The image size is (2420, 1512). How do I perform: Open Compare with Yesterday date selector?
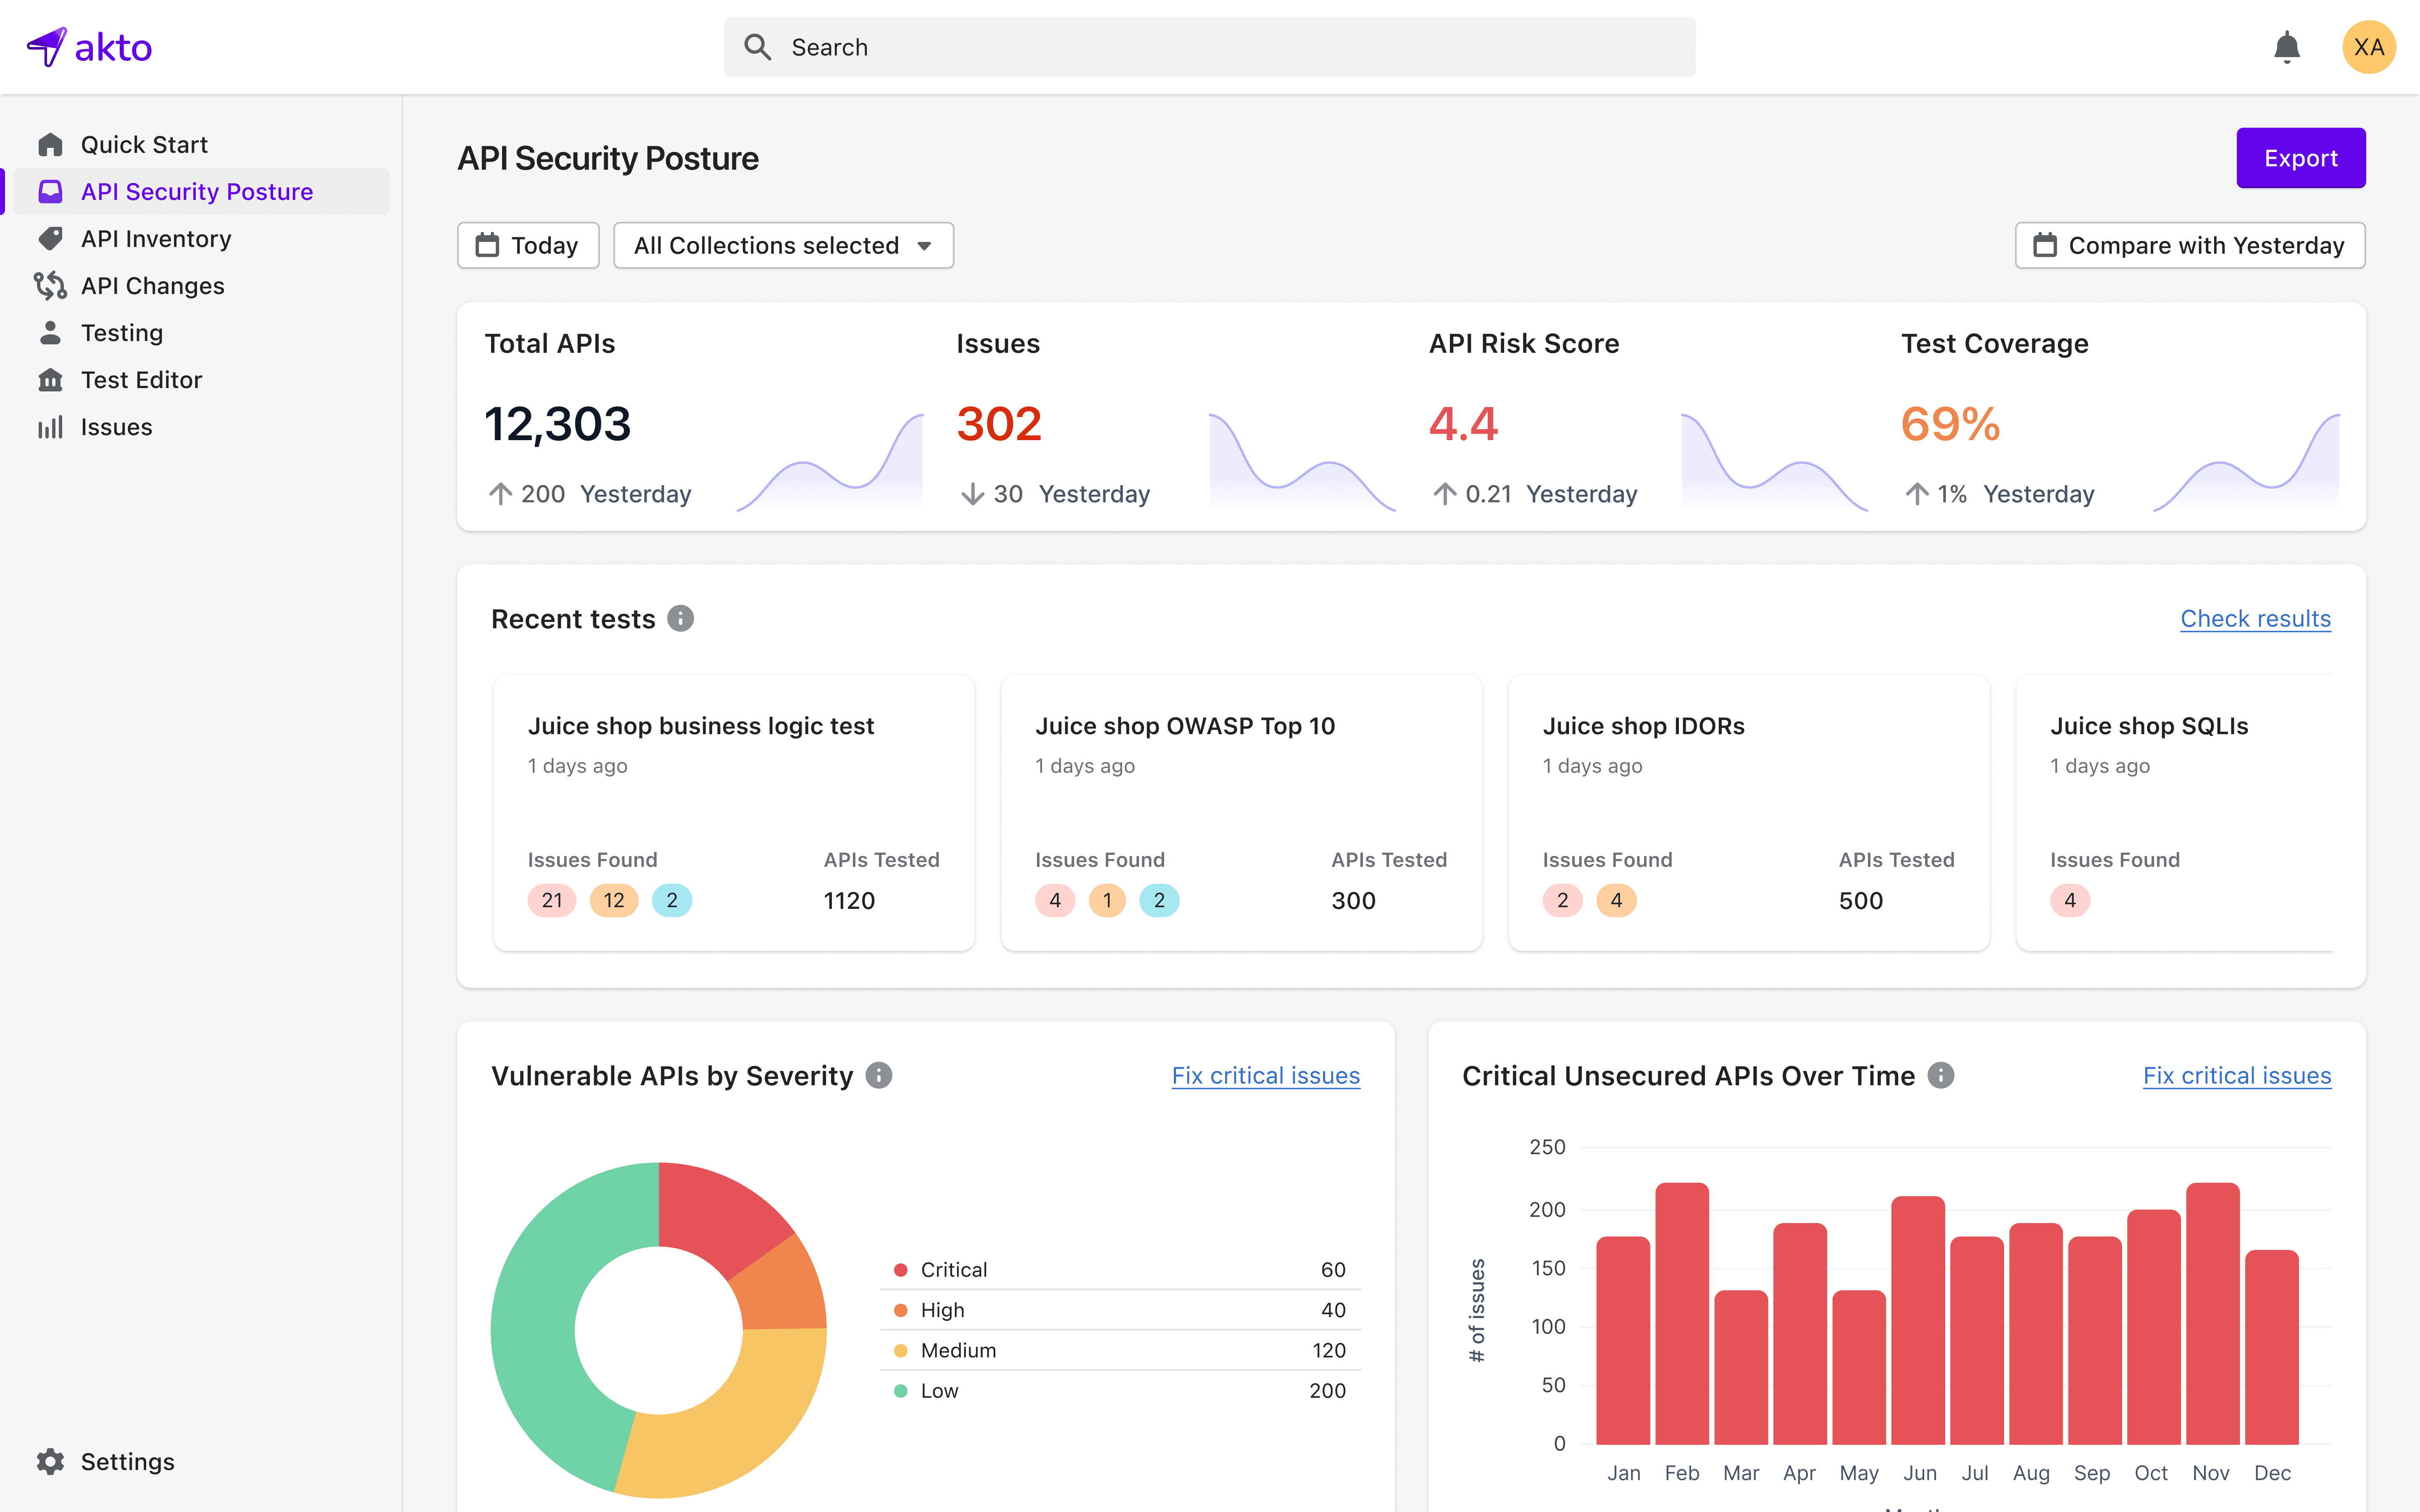coord(2190,245)
